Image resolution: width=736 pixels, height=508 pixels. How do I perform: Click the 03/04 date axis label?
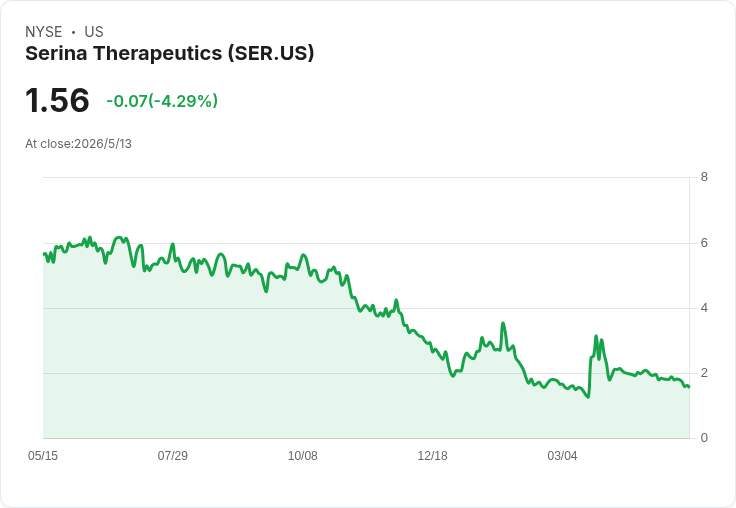tap(562, 455)
